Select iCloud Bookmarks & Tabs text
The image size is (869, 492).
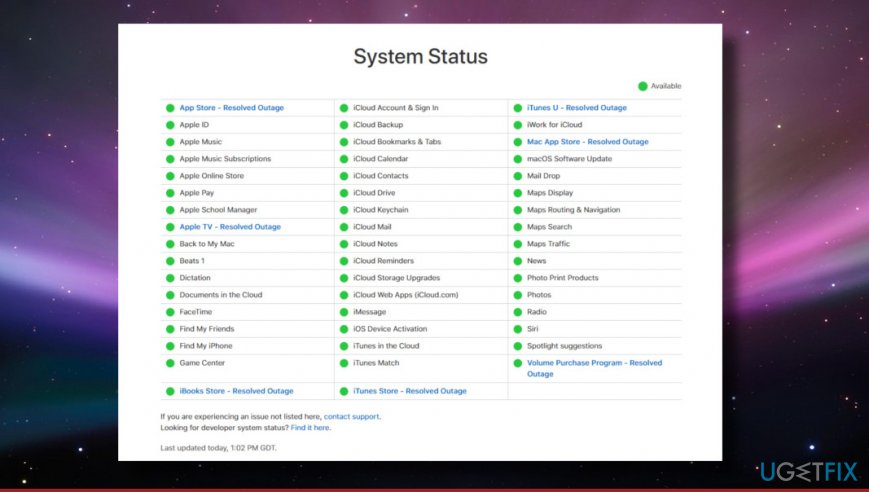tap(397, 142)
